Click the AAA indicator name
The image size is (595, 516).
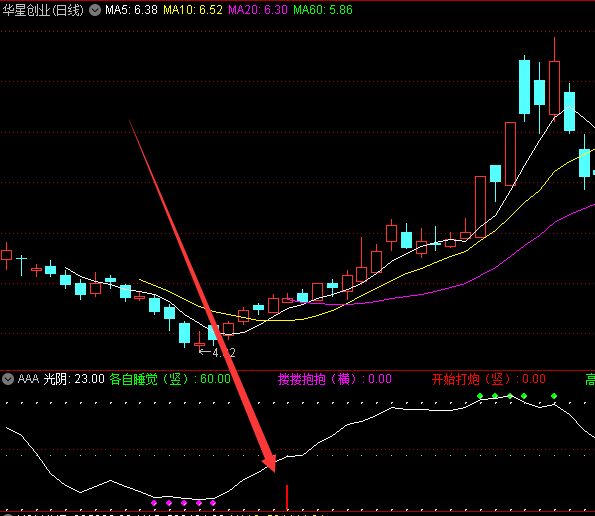coord(28,379)
